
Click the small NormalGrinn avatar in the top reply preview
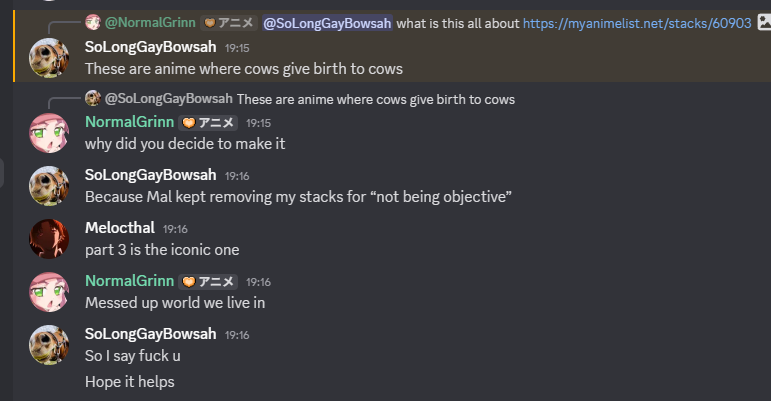[x=93, y=22]
